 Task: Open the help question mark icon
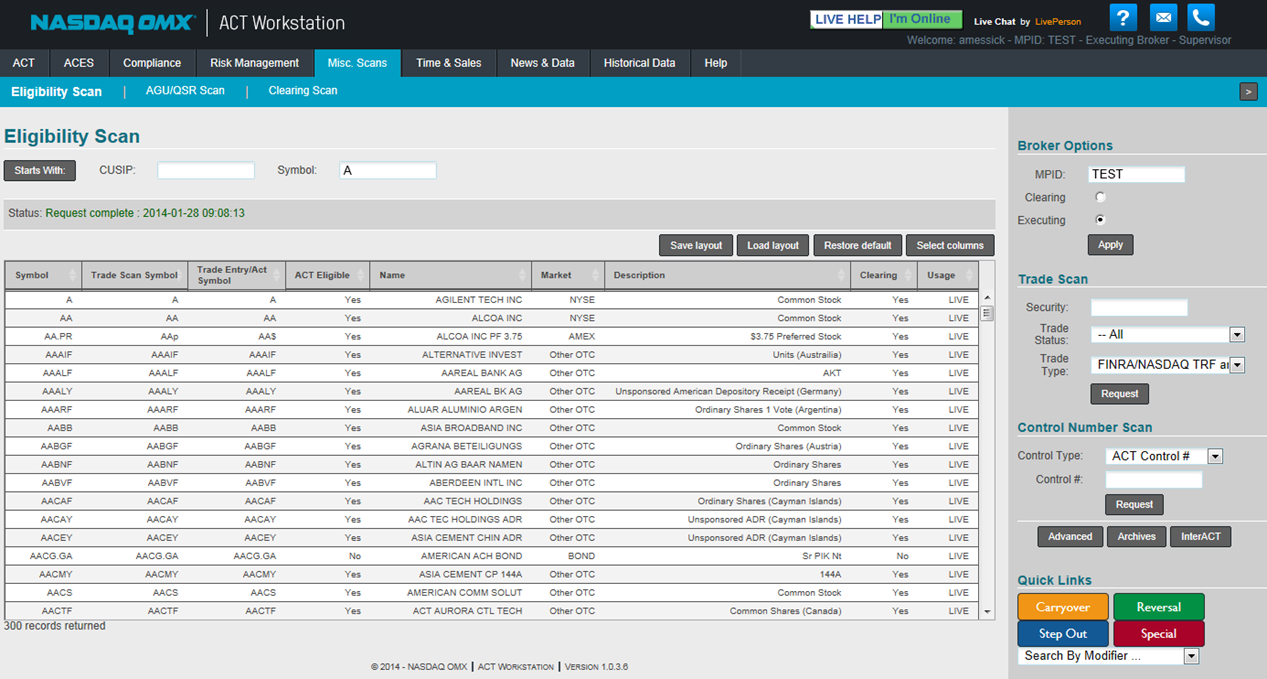[x=1124, y=17]
